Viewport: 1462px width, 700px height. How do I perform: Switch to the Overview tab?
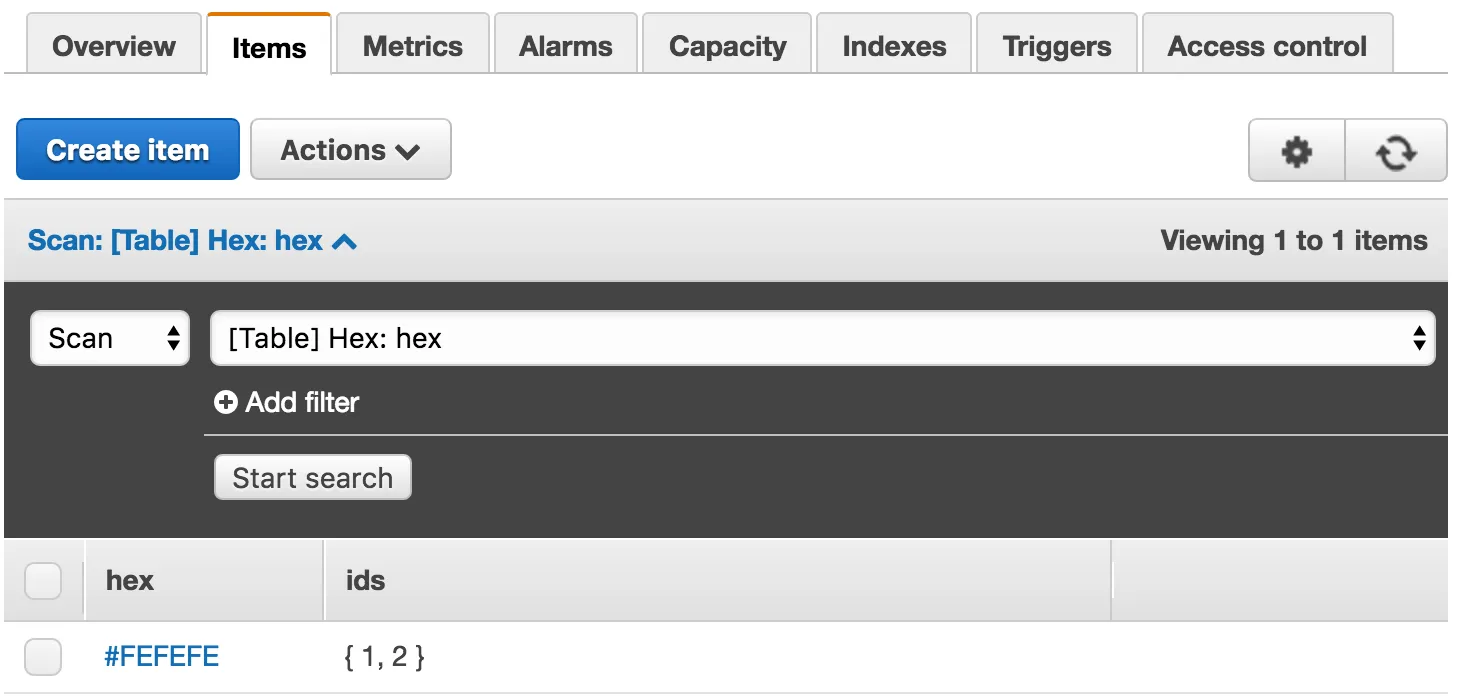tap(114, 46)
